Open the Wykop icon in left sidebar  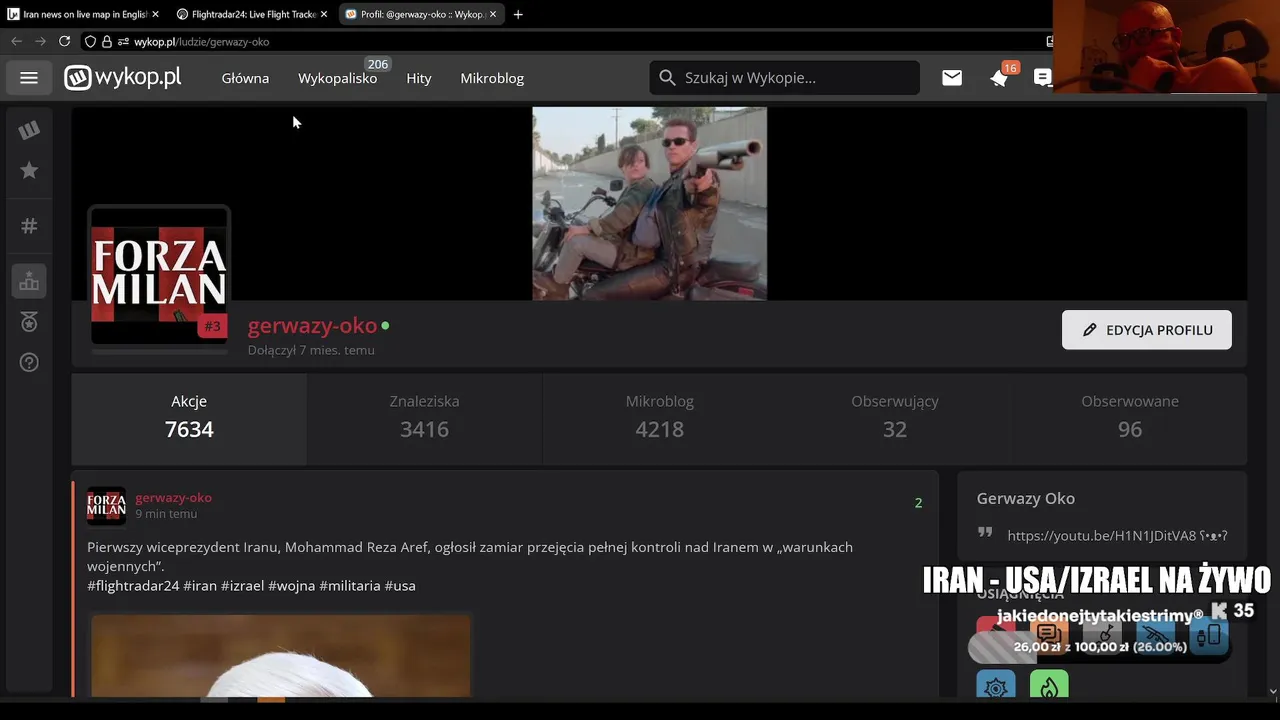pos(29,130)
